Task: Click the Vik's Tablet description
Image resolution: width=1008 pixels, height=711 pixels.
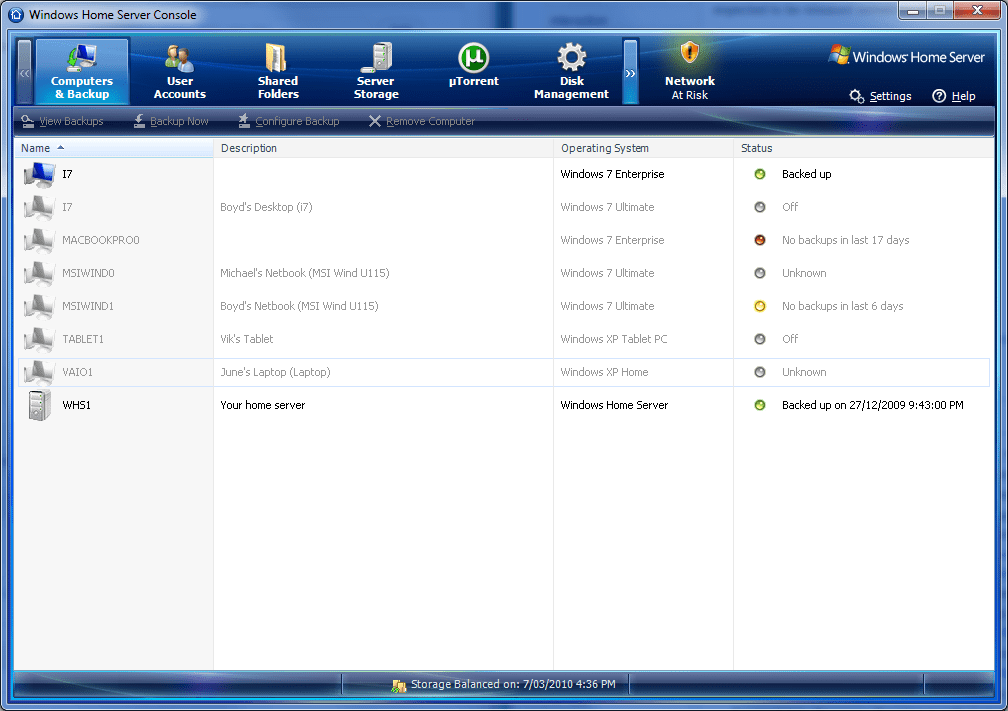Action: click(247, 339)
